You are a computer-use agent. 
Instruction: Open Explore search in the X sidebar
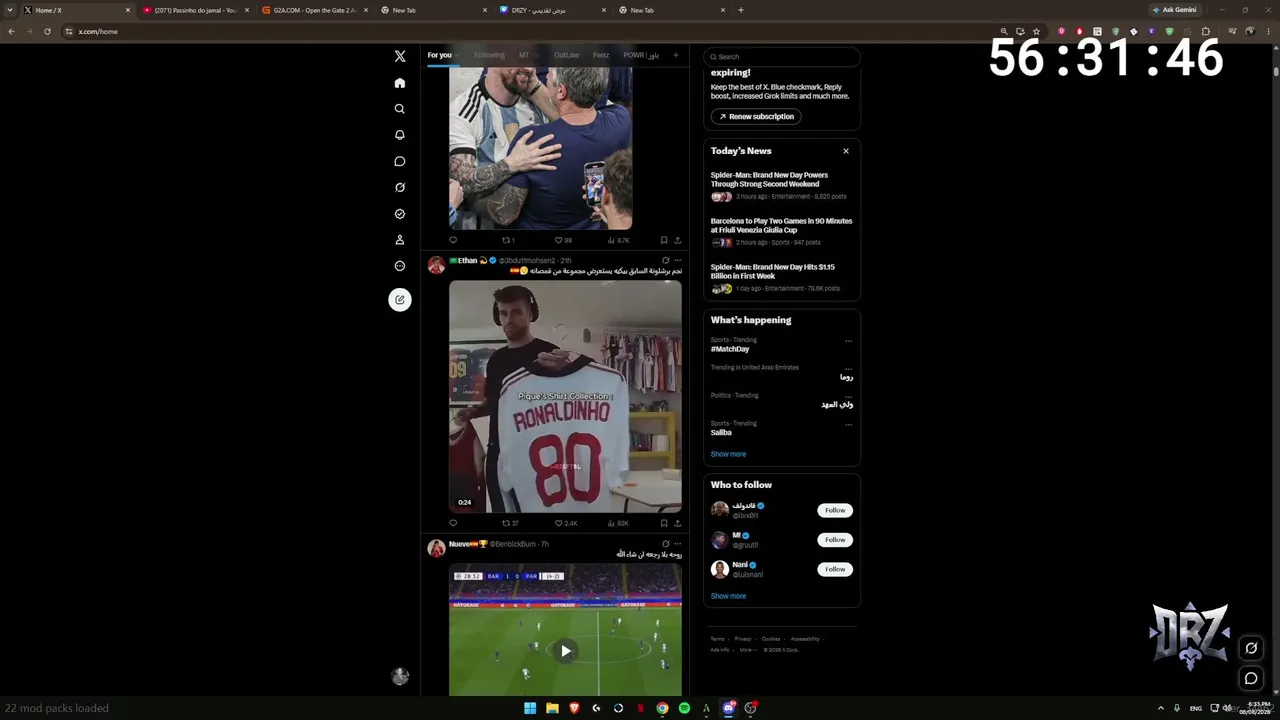400,109
